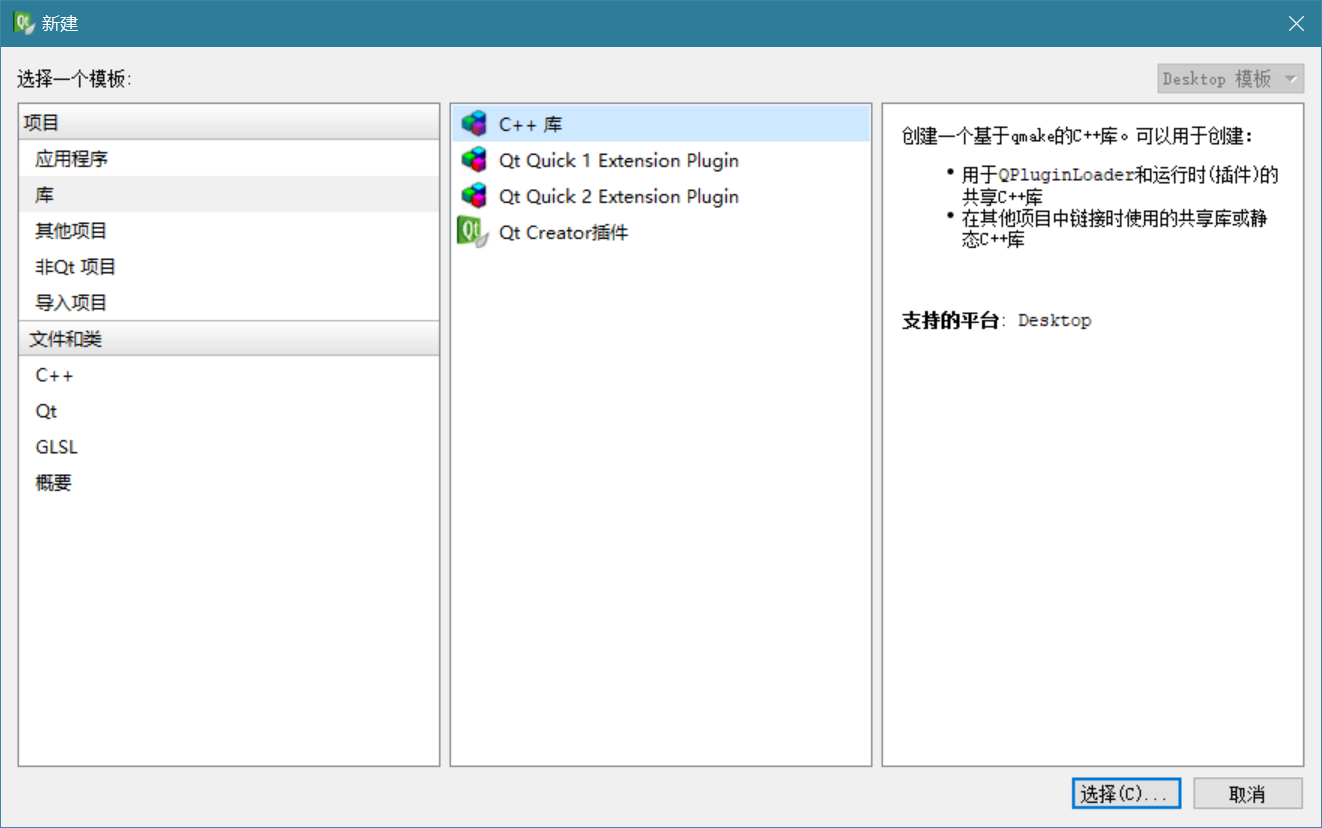Click the Qt Quick 2 Extension Plugin icon
This screenshot has width=1322, height=828.
click(x=474, y=196)
